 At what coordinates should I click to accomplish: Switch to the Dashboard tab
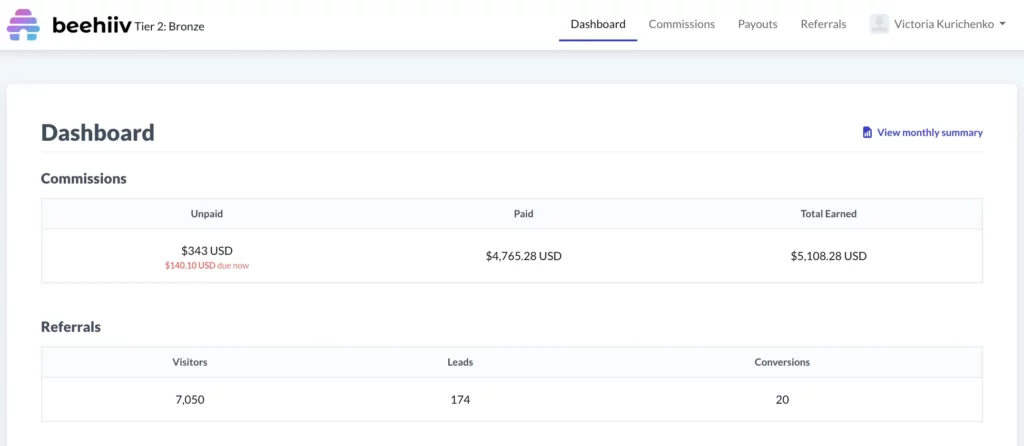click(x=597, y=24)
